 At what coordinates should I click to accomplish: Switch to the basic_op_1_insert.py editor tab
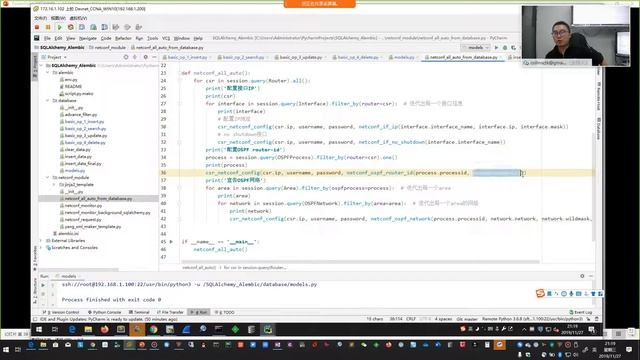tap(187, 58)
